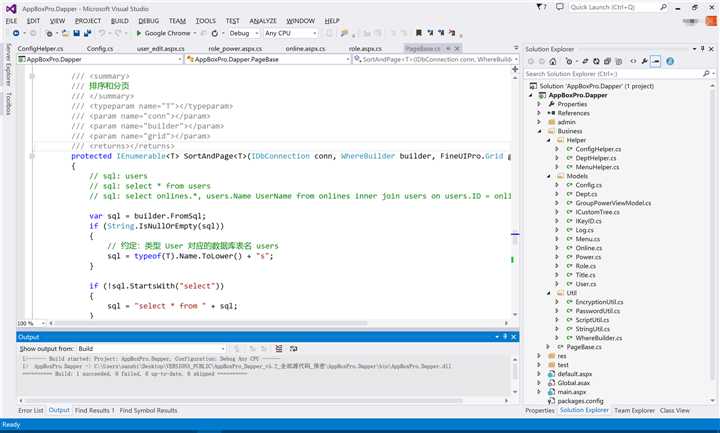
Task: Open WhereBuilder.cs in Solution Explorer
Action: coord(598,338)
